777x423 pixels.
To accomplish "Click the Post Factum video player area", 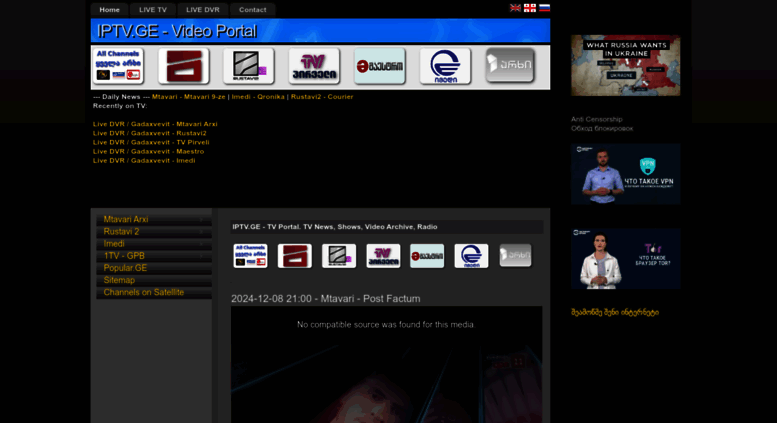I will [387, 365].
